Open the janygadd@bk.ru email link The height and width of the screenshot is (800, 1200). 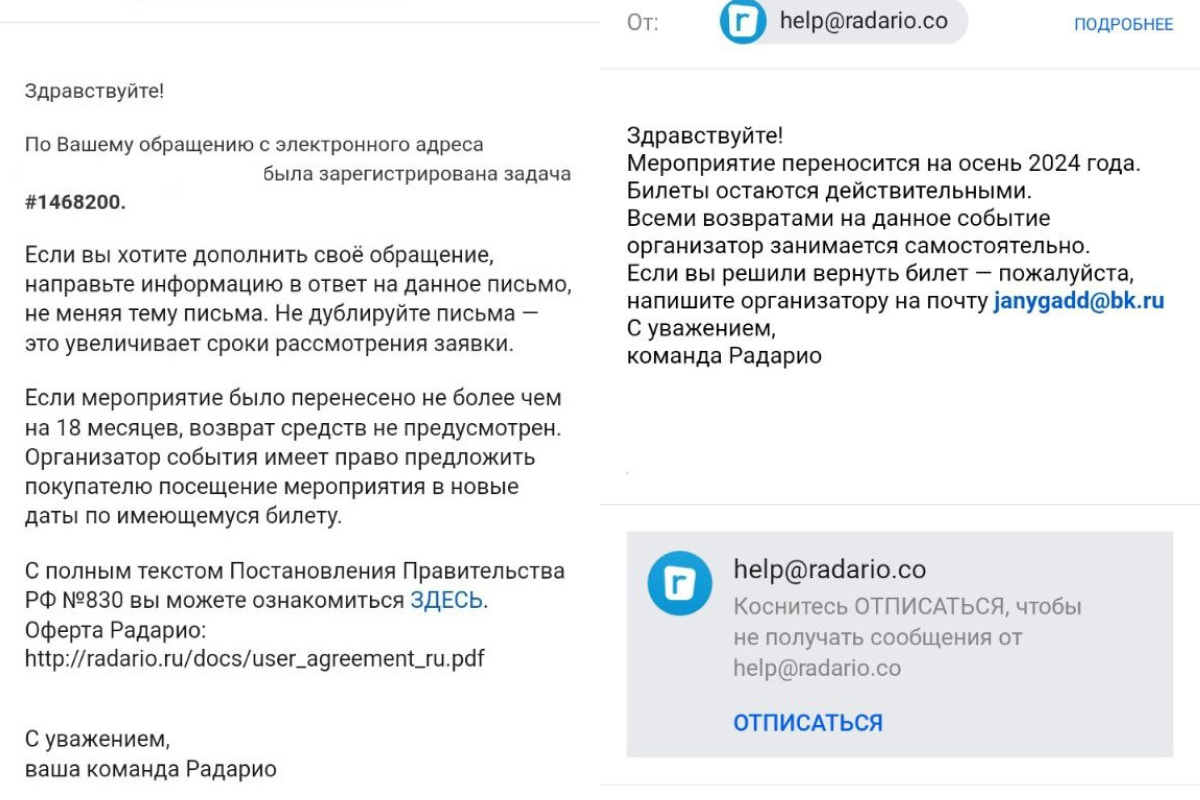point(1079,301)
